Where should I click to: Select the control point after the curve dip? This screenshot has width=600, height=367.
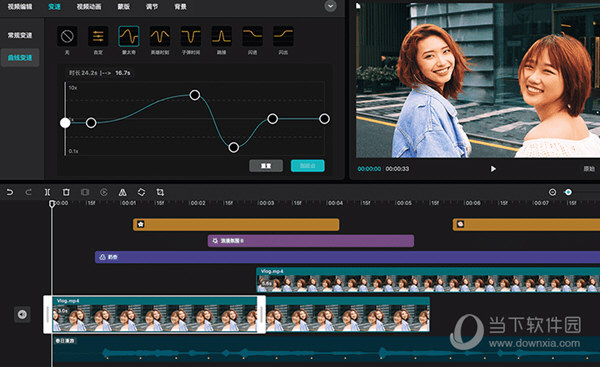[272, 119]
